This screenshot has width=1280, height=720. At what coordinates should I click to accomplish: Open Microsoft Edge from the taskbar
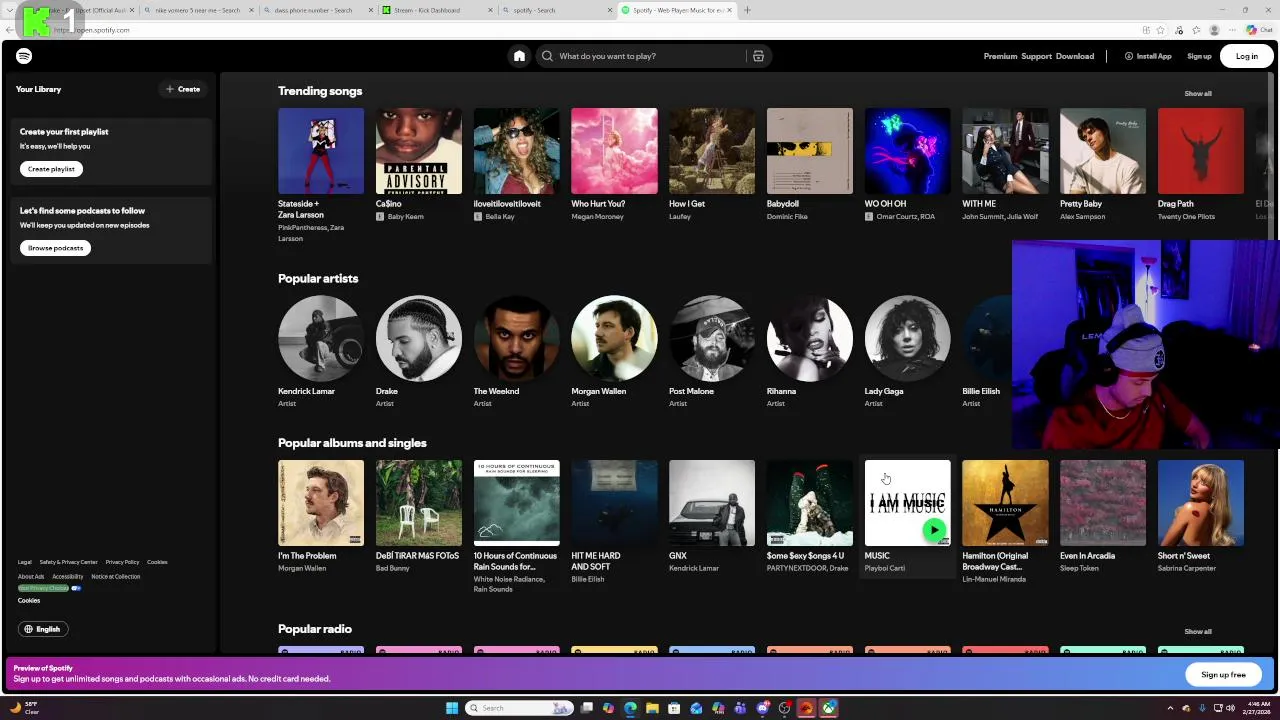(x=630, y=708)
